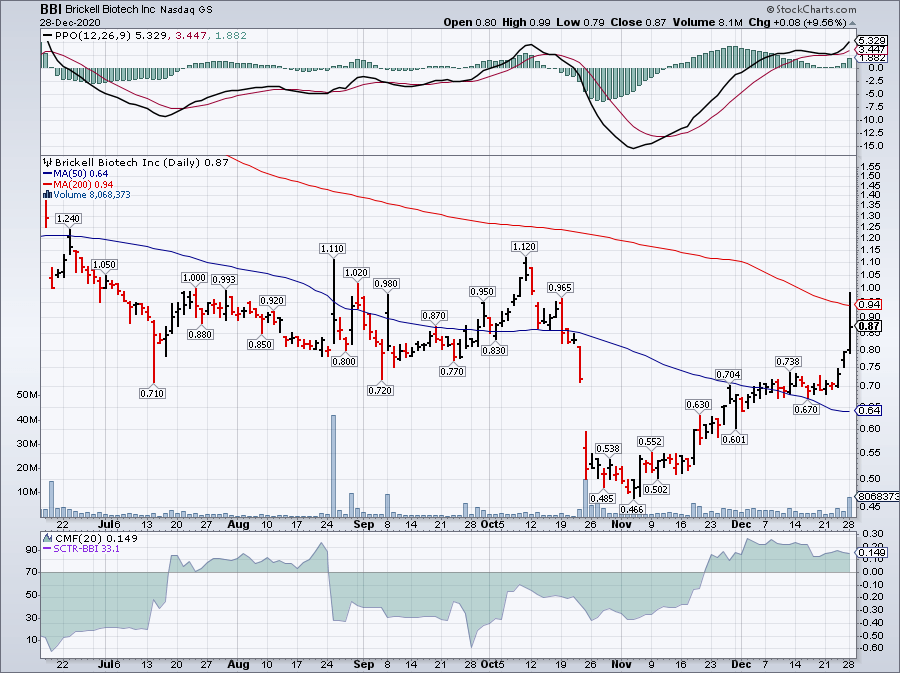Click the volume bars icon in the price legend
The image size is (900, 673).
tap(48, 195)
